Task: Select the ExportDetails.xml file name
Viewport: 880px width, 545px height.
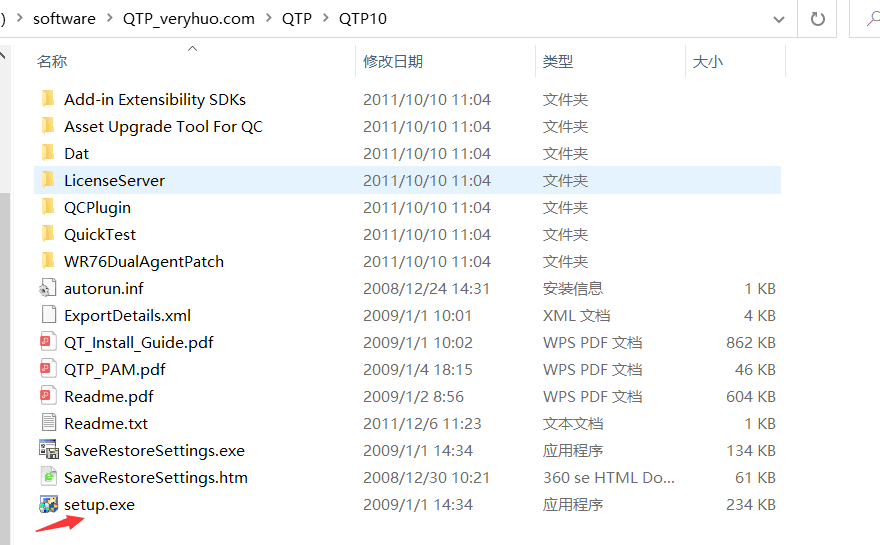Action: pos(127,315)
